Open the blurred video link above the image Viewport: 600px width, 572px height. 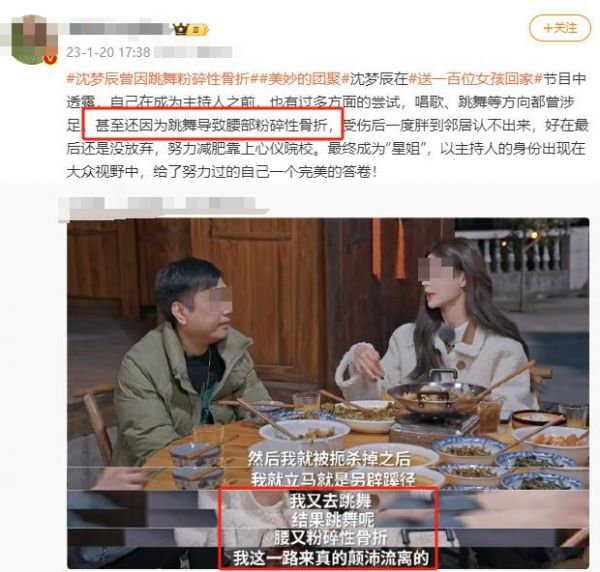tap(161, 207)
